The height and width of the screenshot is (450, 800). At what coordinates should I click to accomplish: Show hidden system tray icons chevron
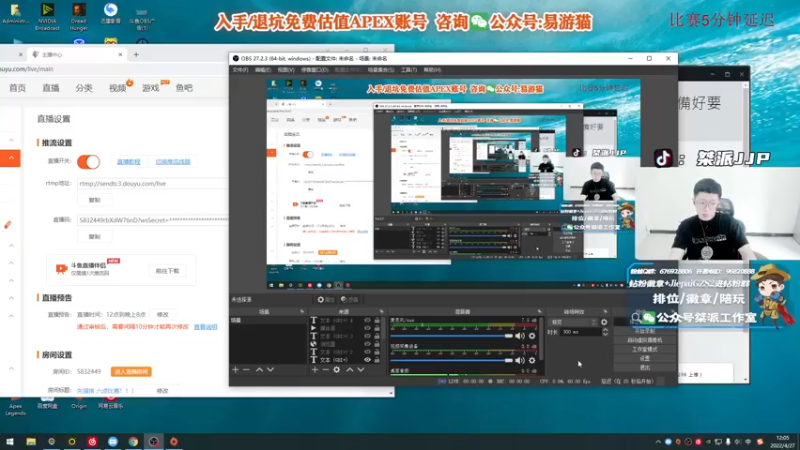(x=658, y=442)
